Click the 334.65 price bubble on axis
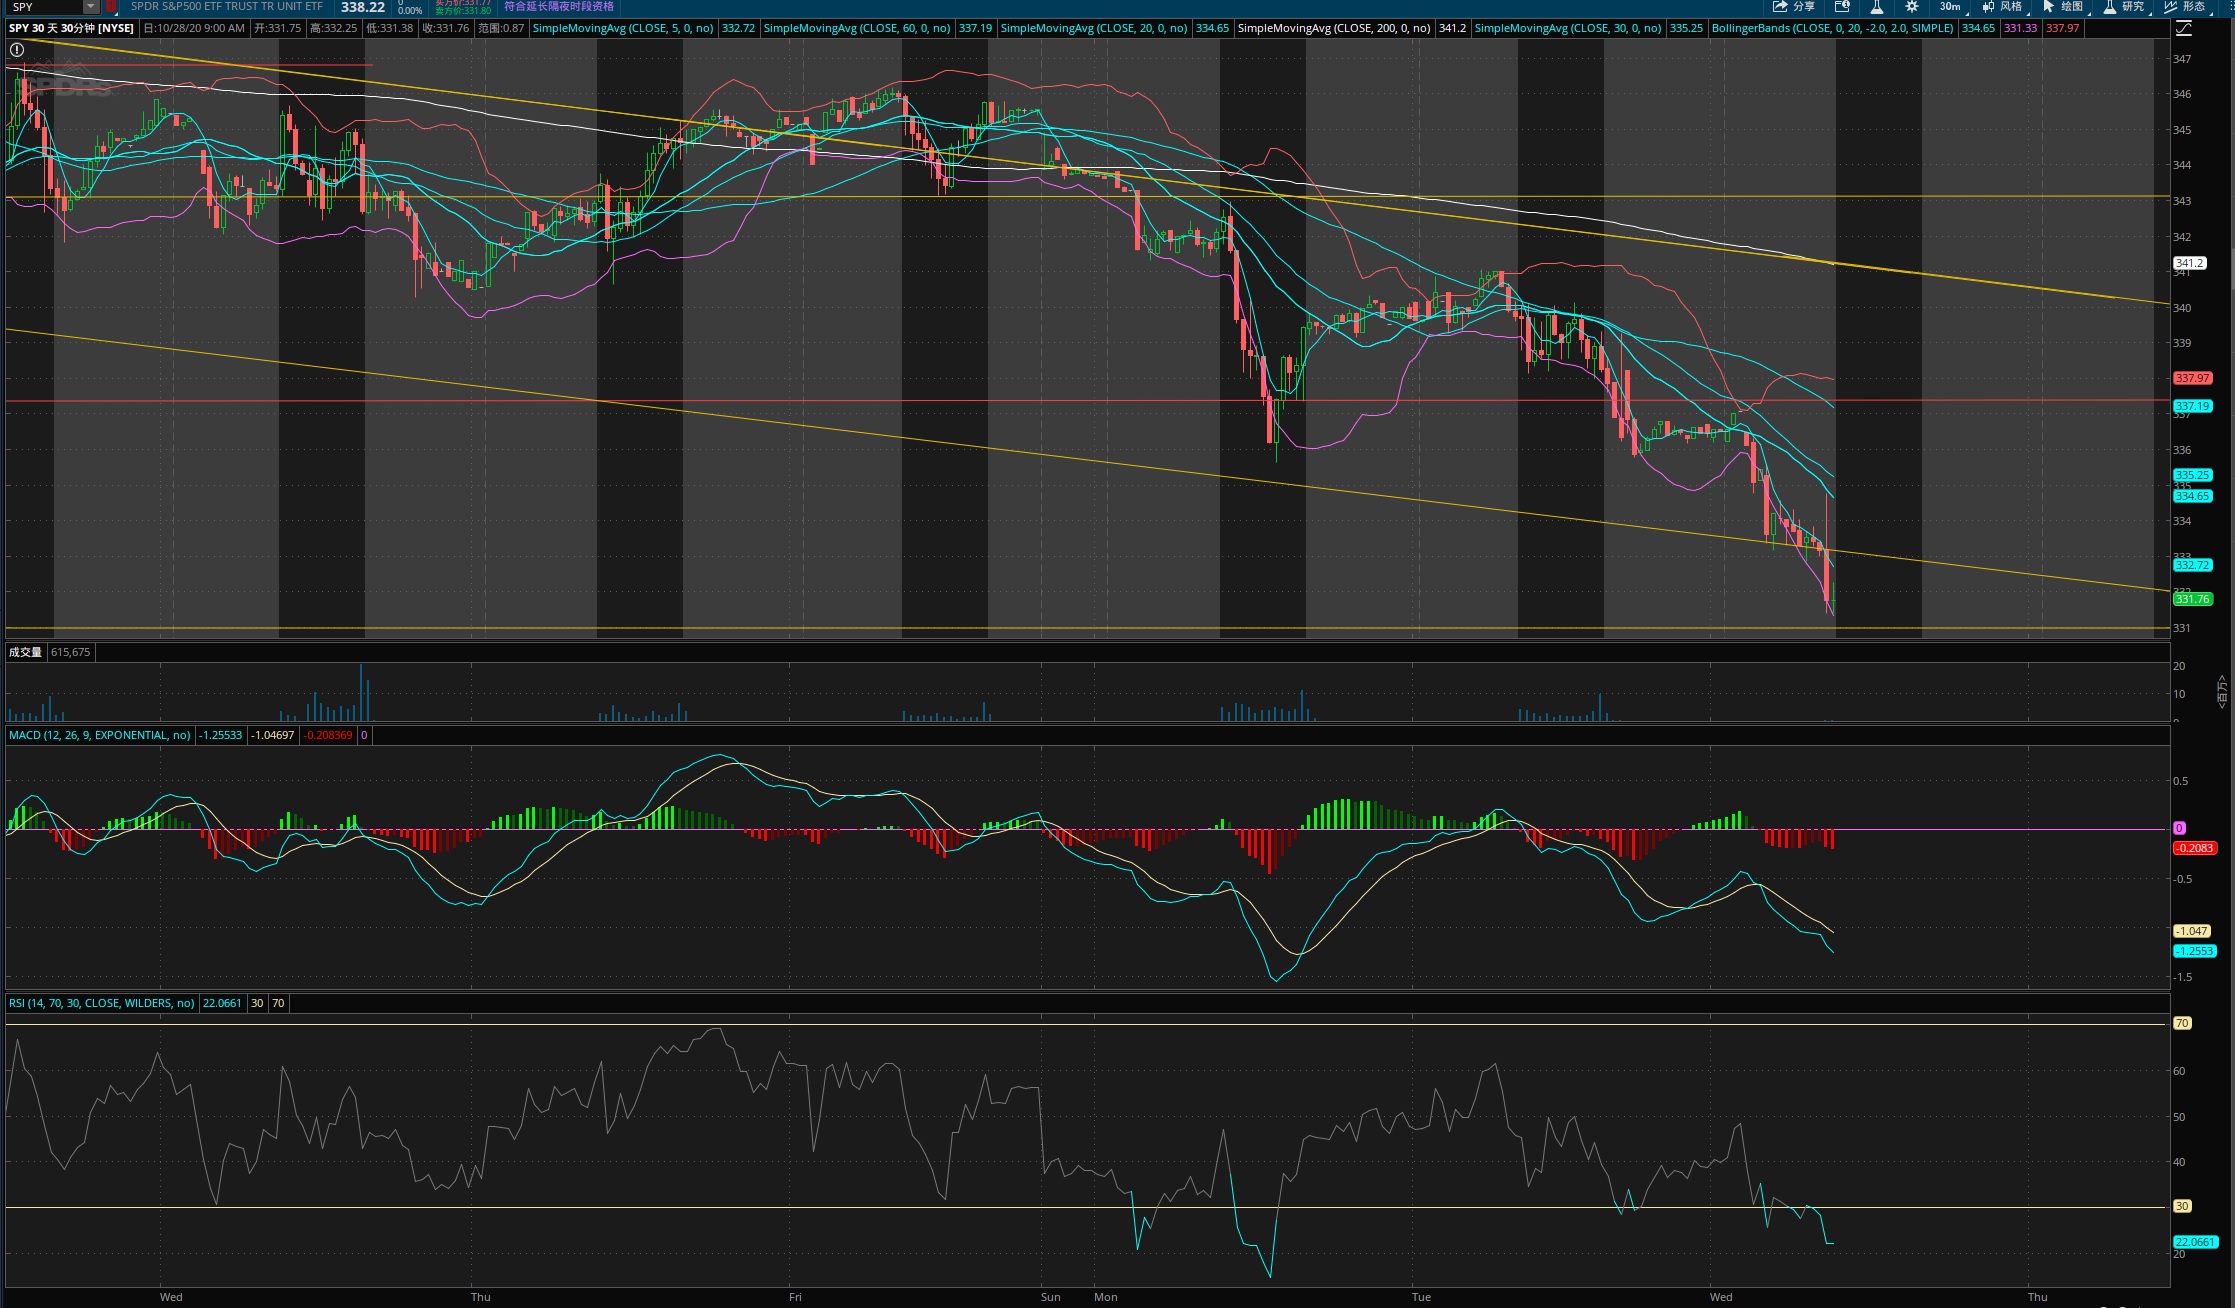This screenshot has height=1308, width=2235. (x=2193, y=496)
